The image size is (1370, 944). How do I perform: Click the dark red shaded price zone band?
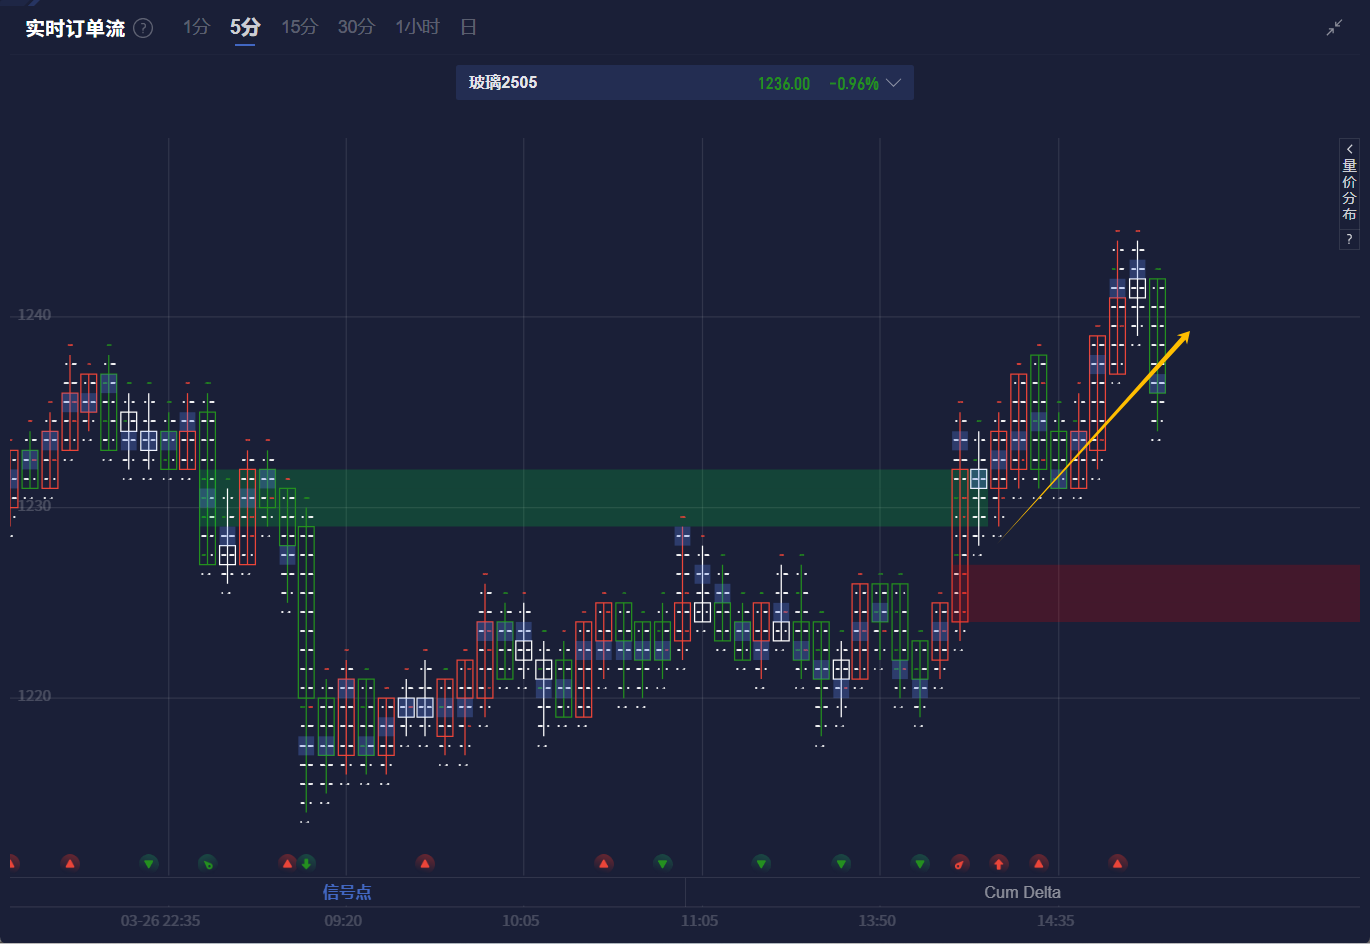click(x=1160, y=593)
